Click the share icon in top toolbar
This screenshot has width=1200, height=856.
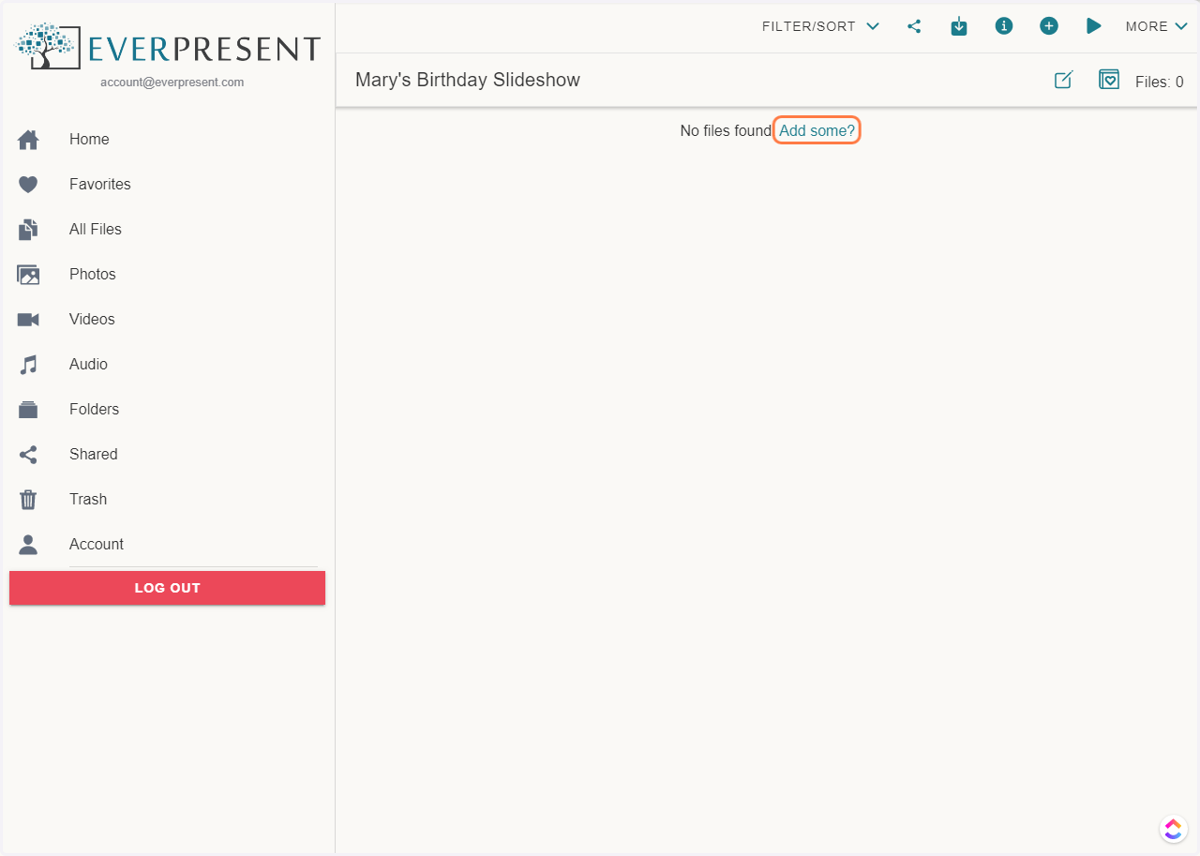(914, 27)
